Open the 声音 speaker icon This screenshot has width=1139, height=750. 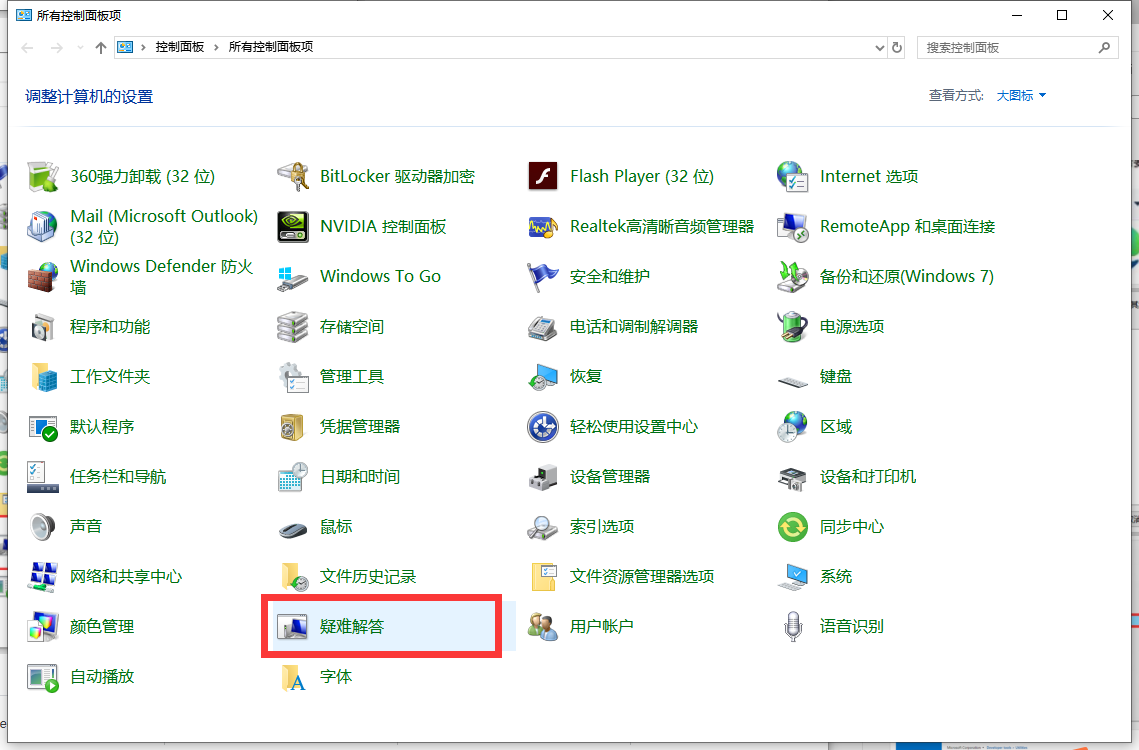(43, 527)
